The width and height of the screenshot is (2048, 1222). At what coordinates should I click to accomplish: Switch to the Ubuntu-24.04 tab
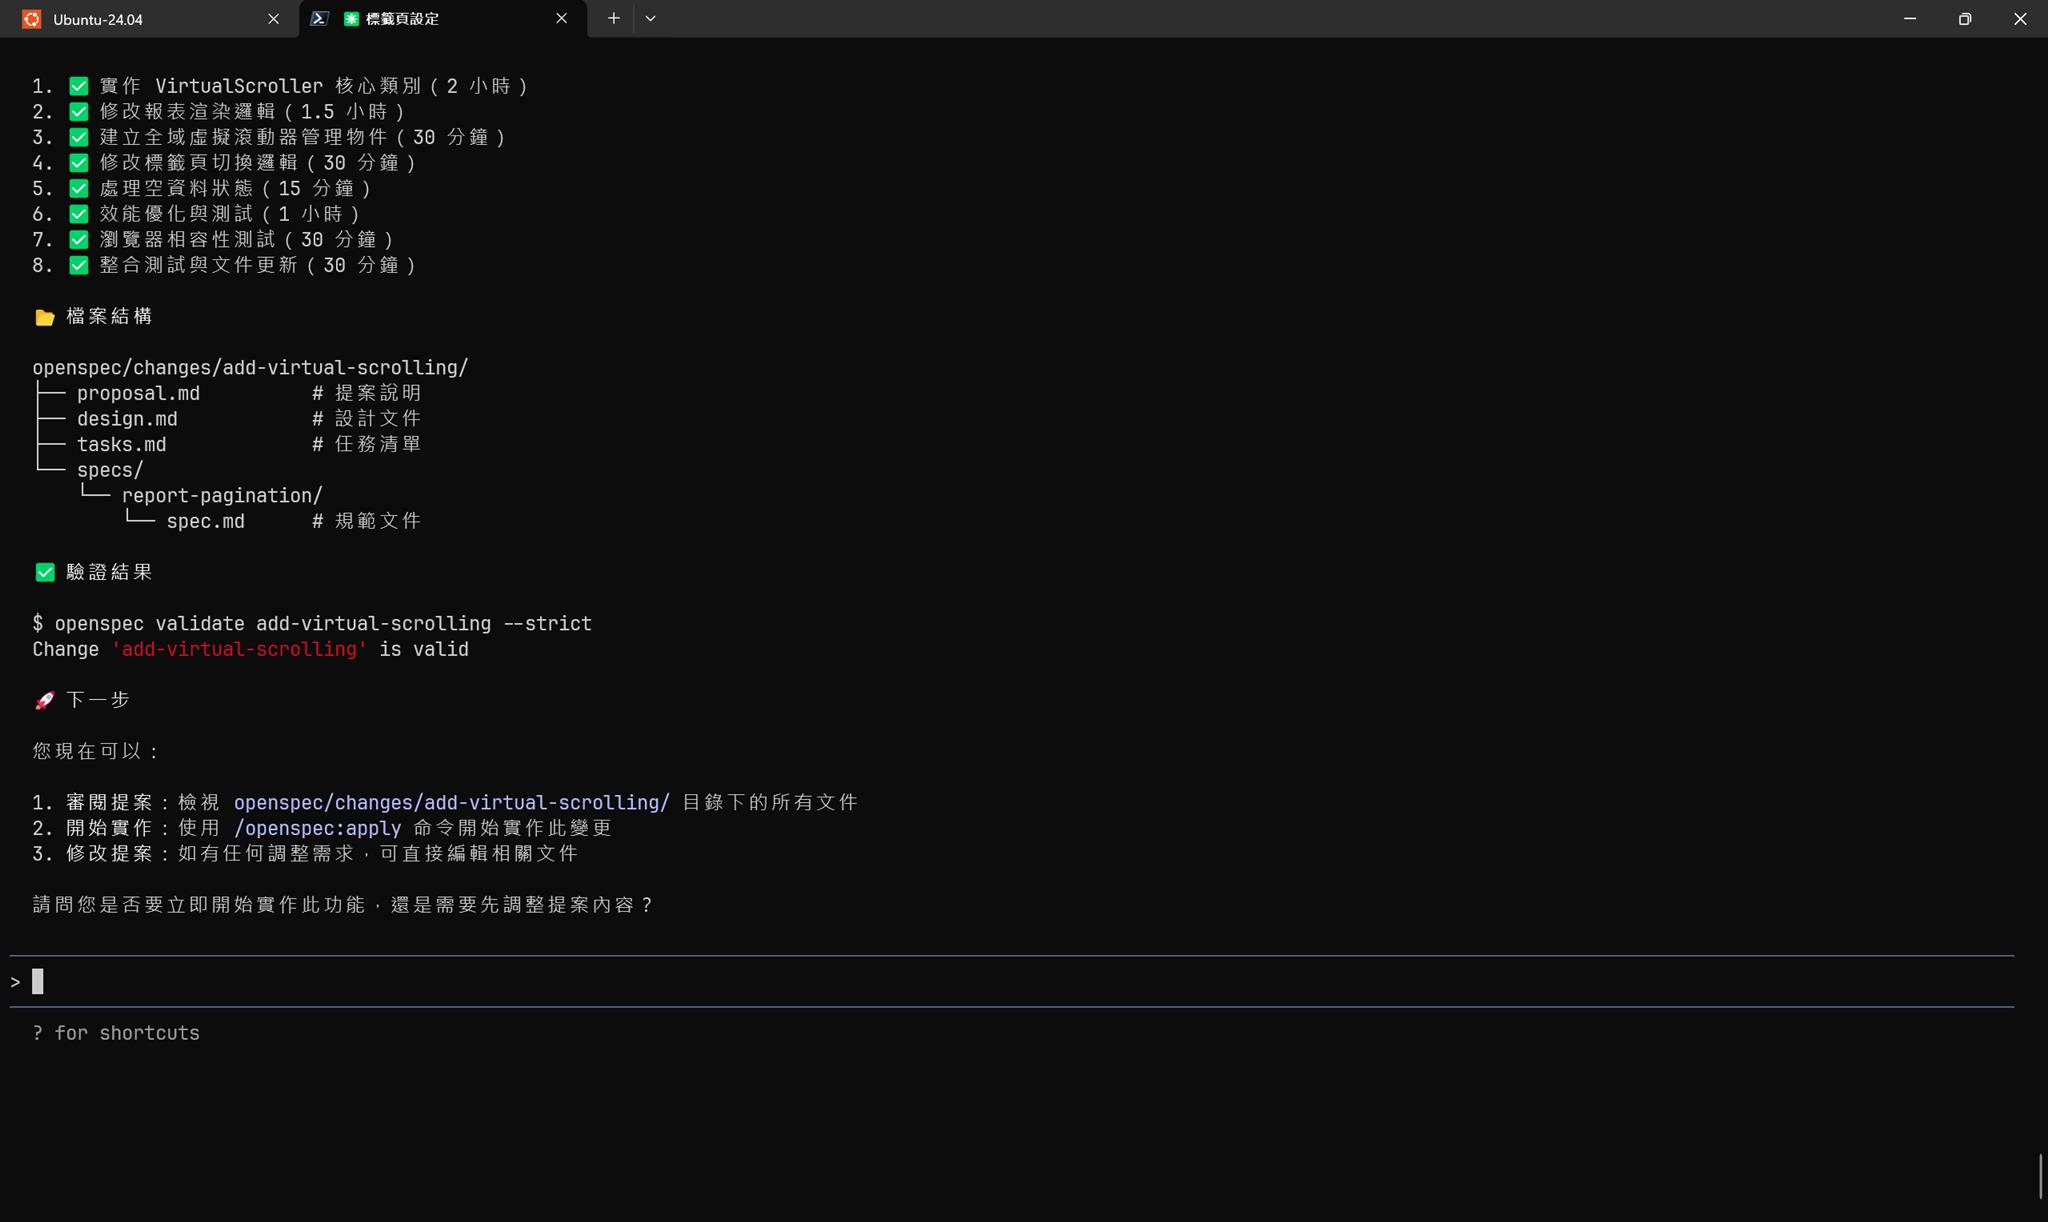150,19
